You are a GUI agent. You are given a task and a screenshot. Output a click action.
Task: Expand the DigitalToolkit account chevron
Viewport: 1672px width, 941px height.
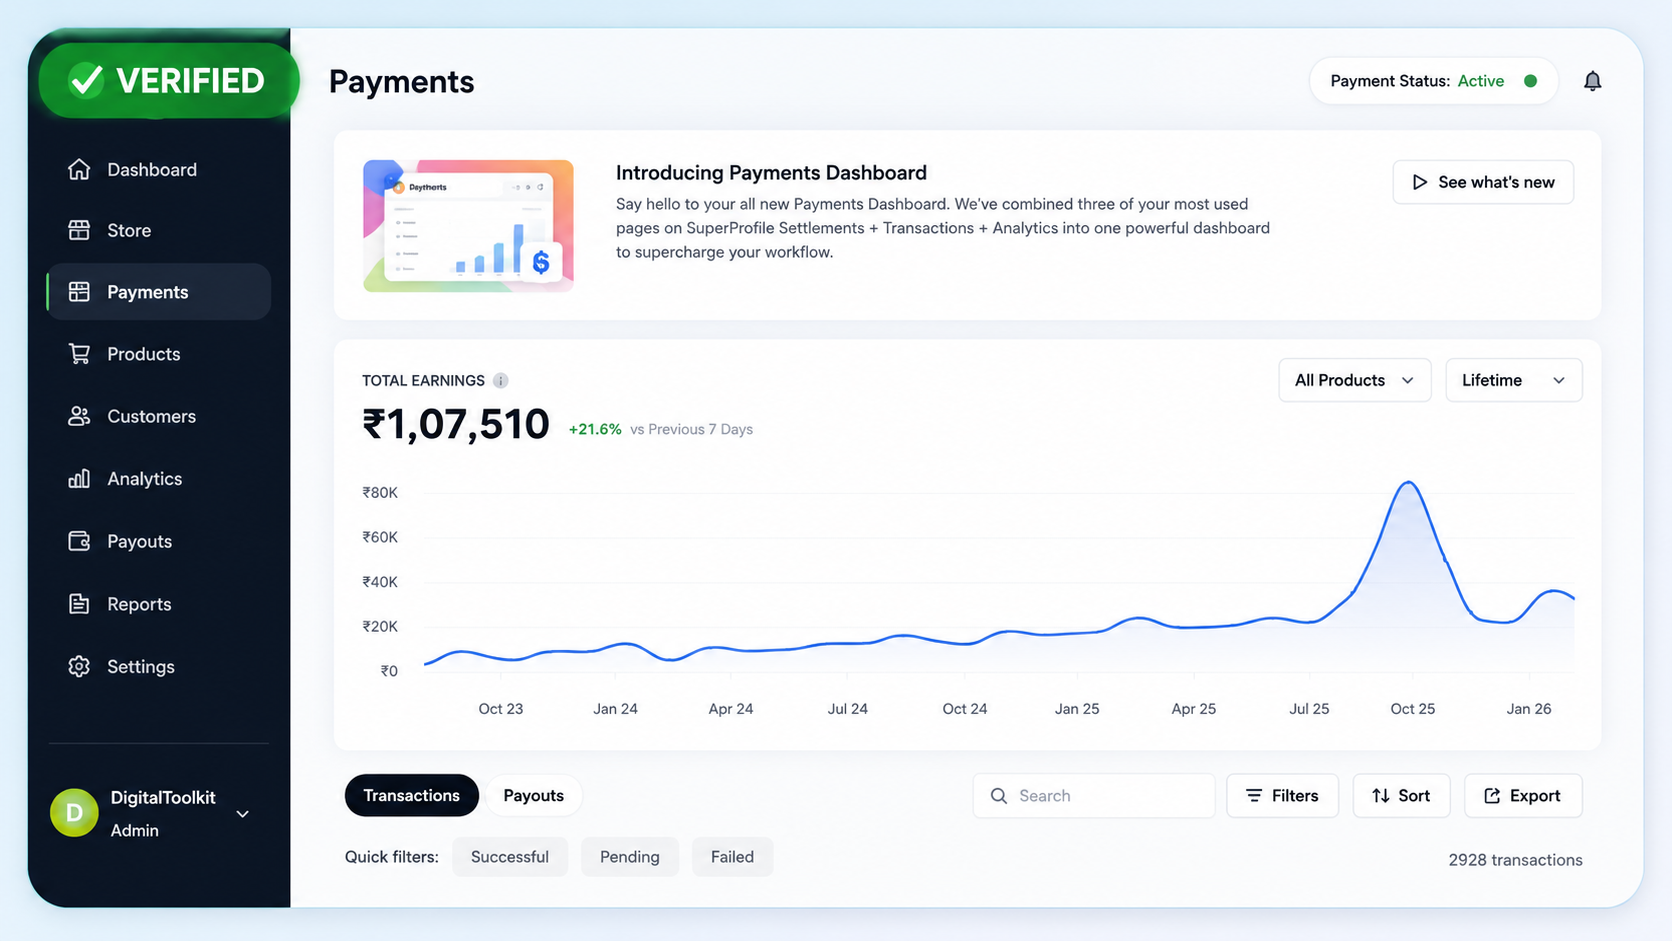click(242, 814)
